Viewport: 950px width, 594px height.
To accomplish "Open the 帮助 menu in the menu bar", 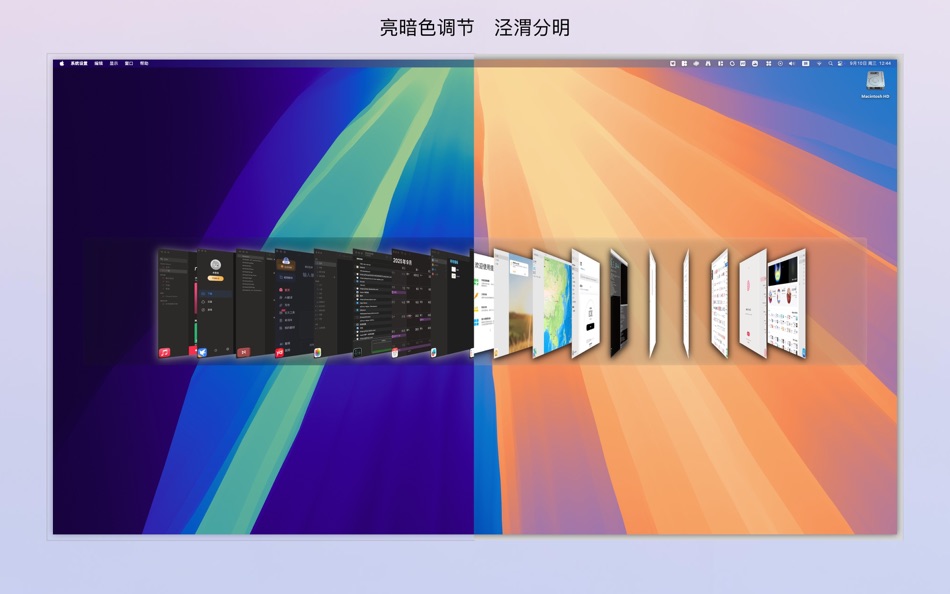I will (x=142, y=61).
